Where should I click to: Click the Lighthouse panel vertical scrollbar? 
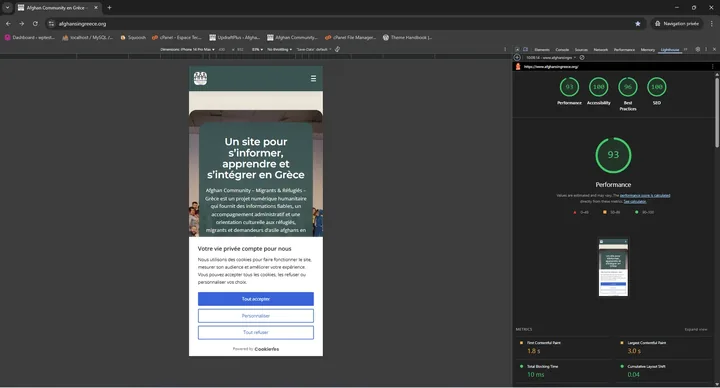[717, 112]
